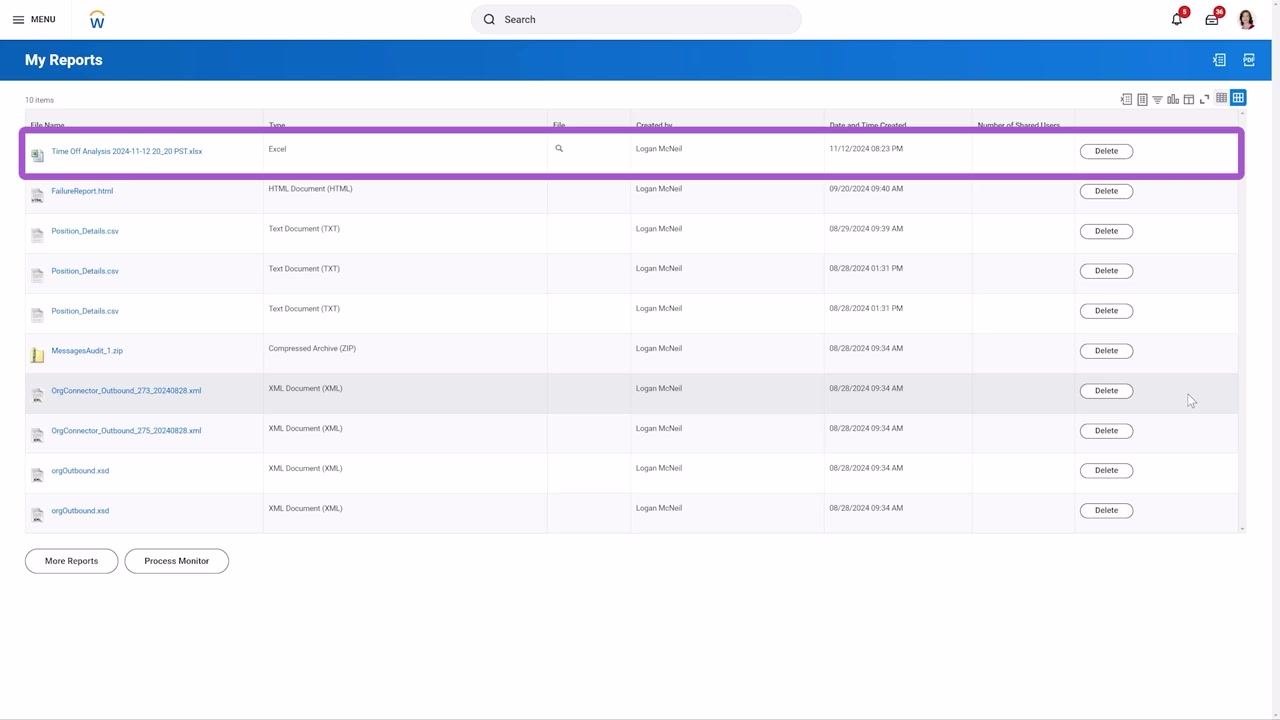Open FailureReport.html link
Viewport: 1280px width, 720px height.
[82, 191]
